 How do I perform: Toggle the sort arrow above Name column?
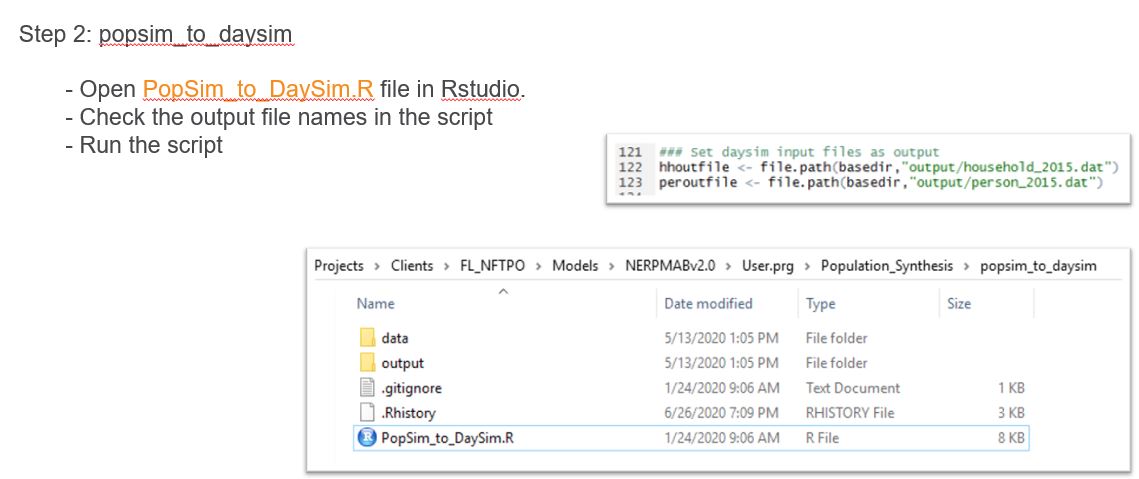[x=504, y=291]
